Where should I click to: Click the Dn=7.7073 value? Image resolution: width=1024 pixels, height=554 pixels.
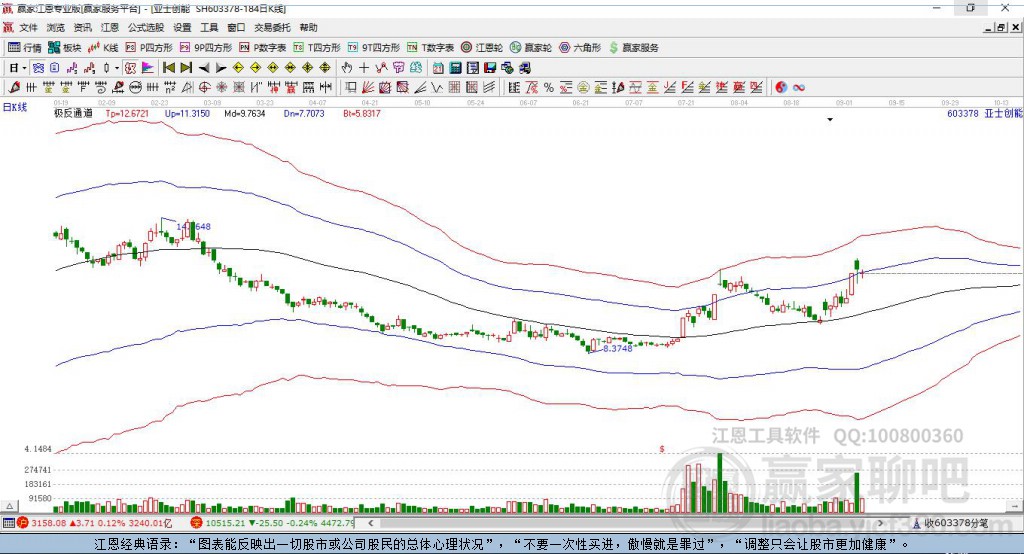tap(304, 113)
